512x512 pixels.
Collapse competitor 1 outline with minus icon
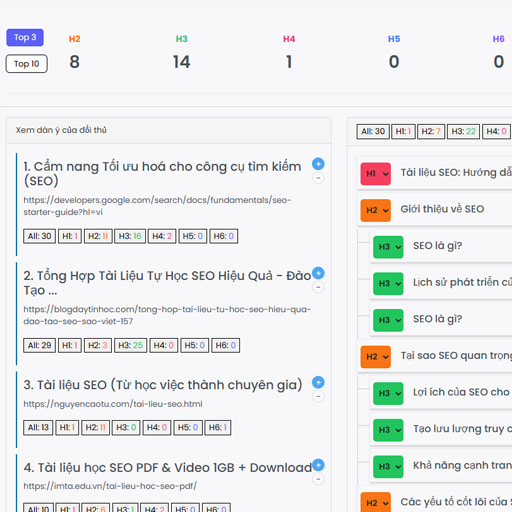318,178
